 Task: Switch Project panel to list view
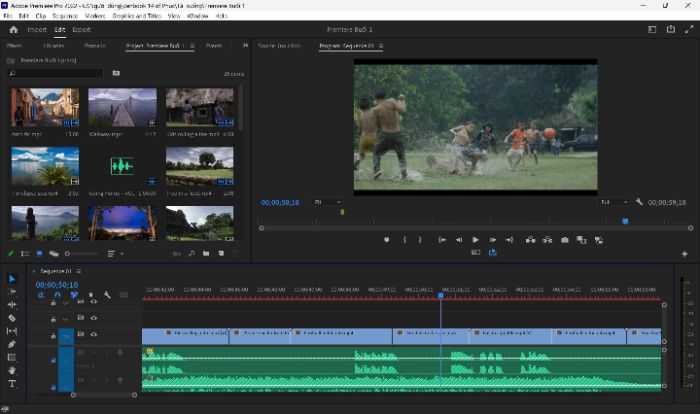coord(25,254)
